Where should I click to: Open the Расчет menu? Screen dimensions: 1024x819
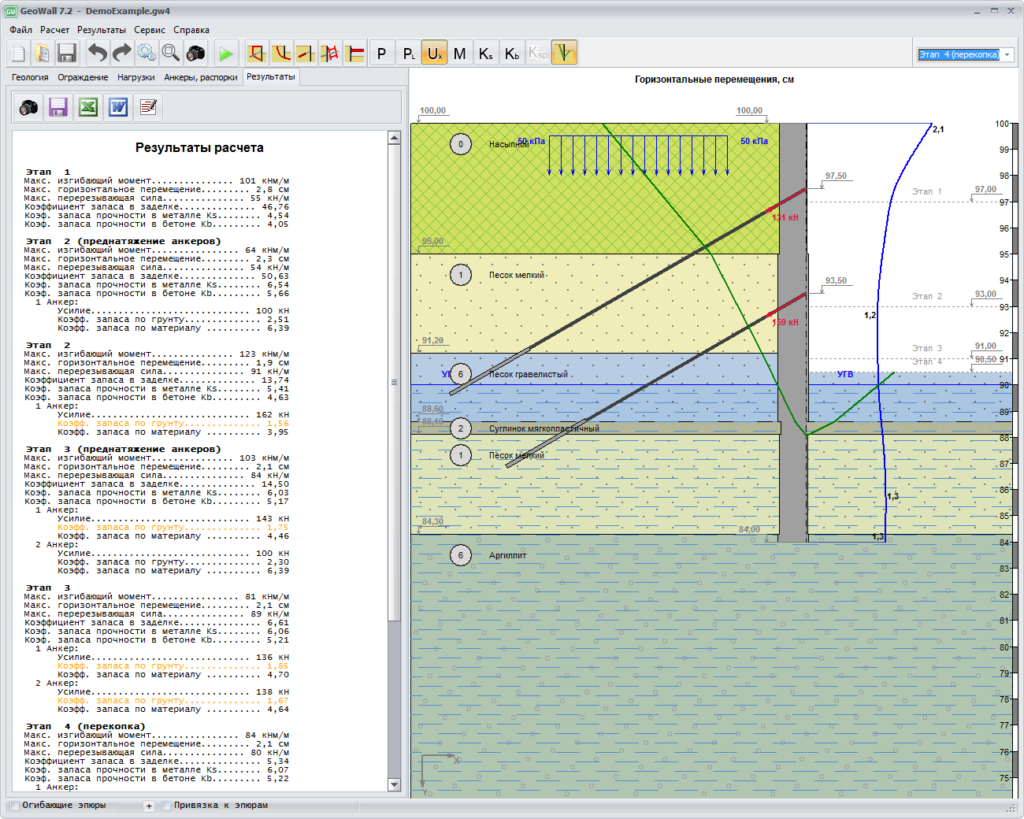[x=55, y=30]
